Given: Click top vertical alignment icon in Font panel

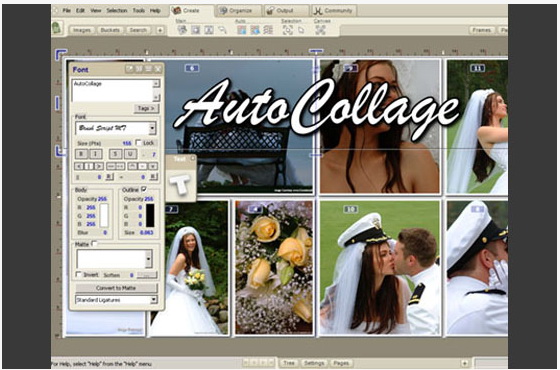Looking at the screenshot, I should tap(132, 166).
